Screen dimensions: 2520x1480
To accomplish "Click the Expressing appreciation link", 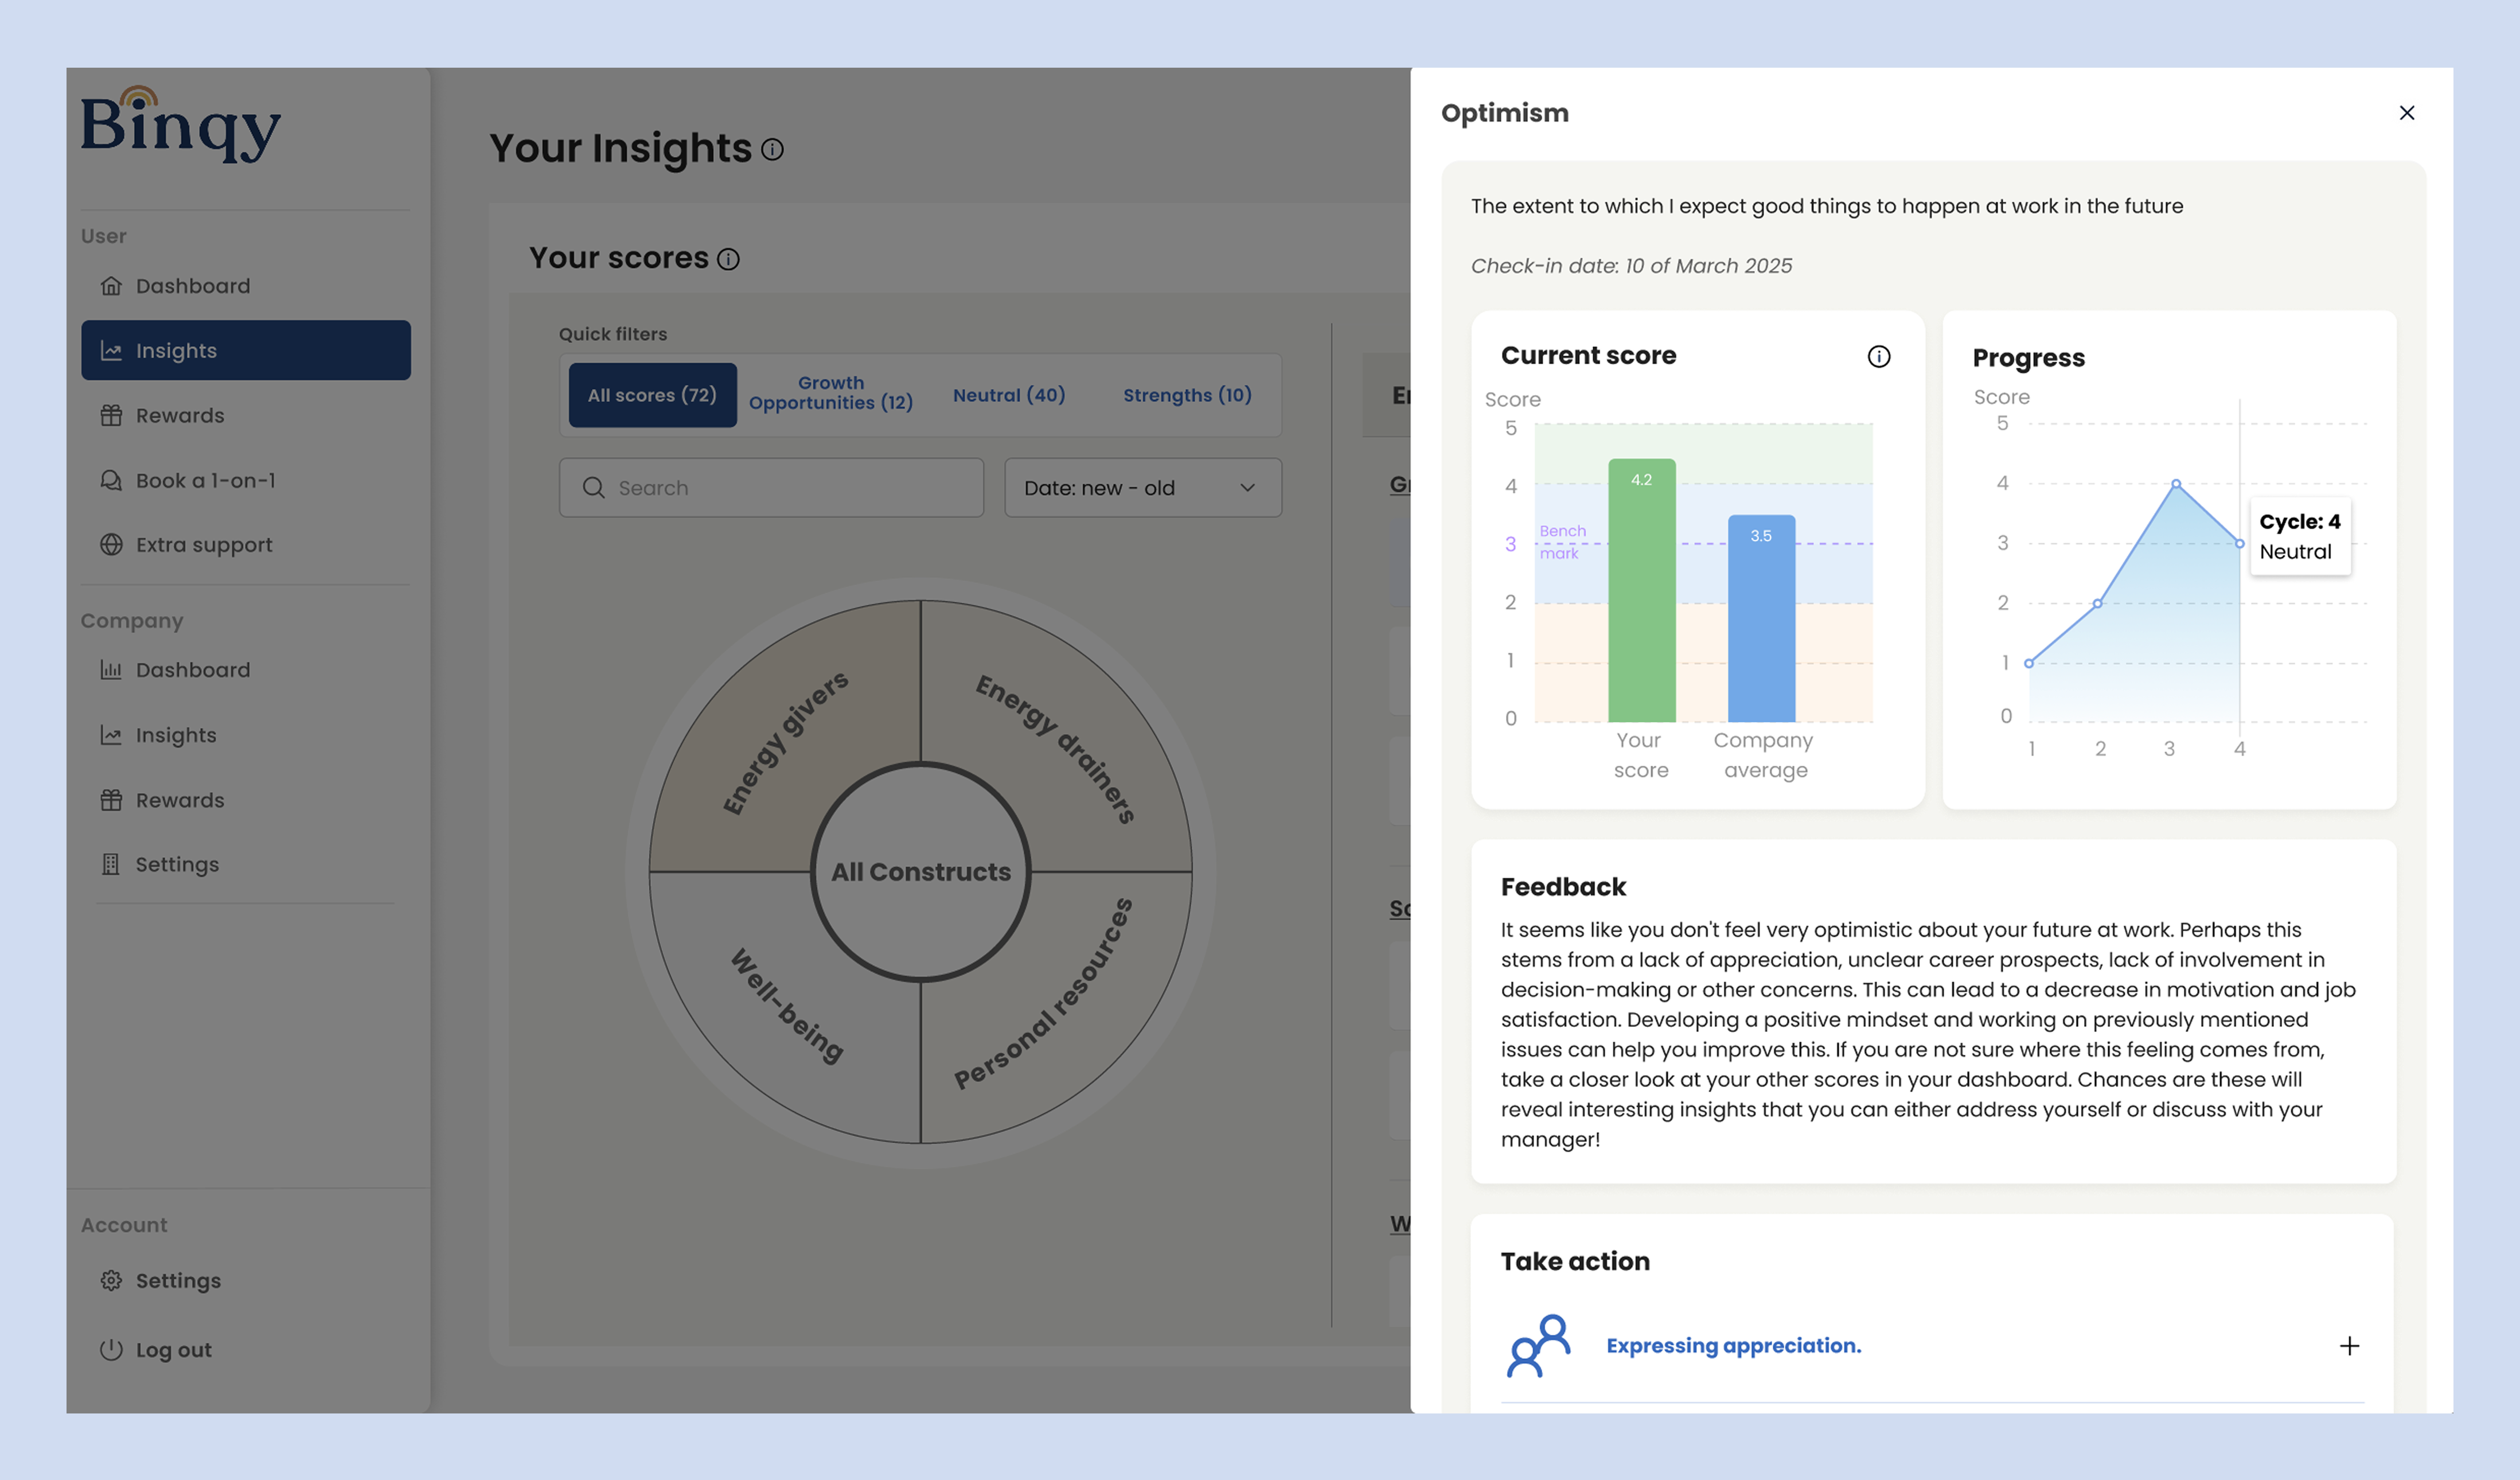I will [x=1733, y=1346].
